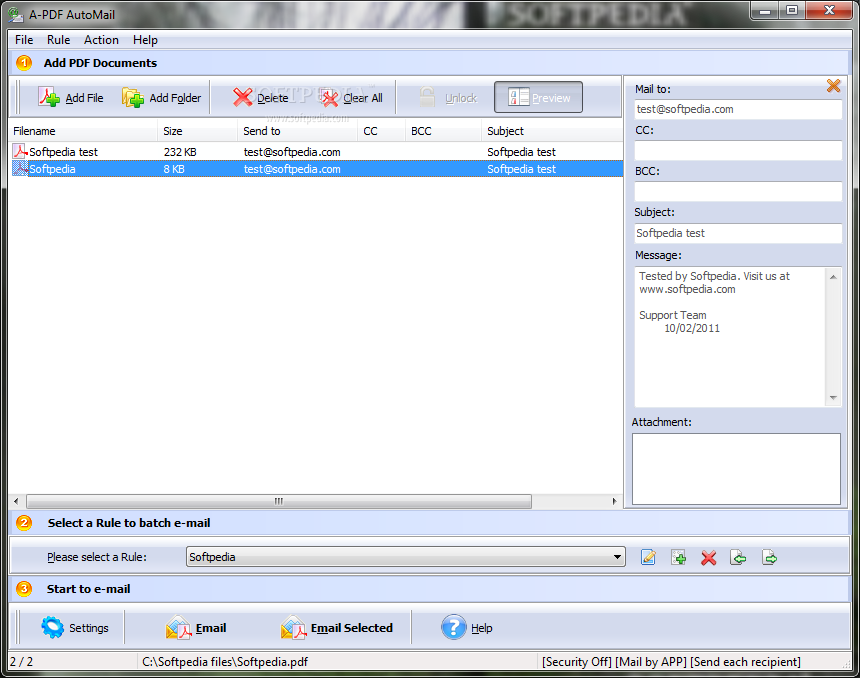Click the A-PDF AutoMail title bar icon
Screen dimensions: 860x678
click(16, 14)
